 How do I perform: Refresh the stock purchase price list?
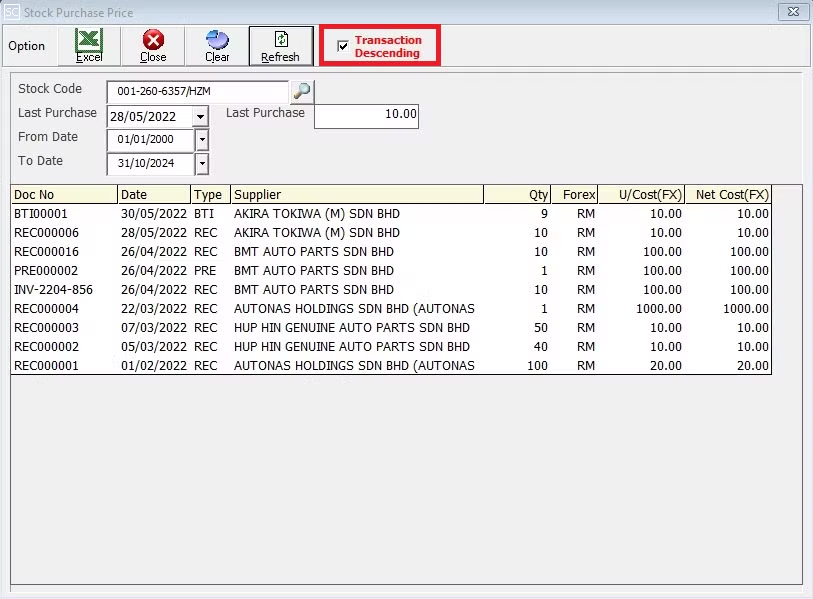click(281, 46)
